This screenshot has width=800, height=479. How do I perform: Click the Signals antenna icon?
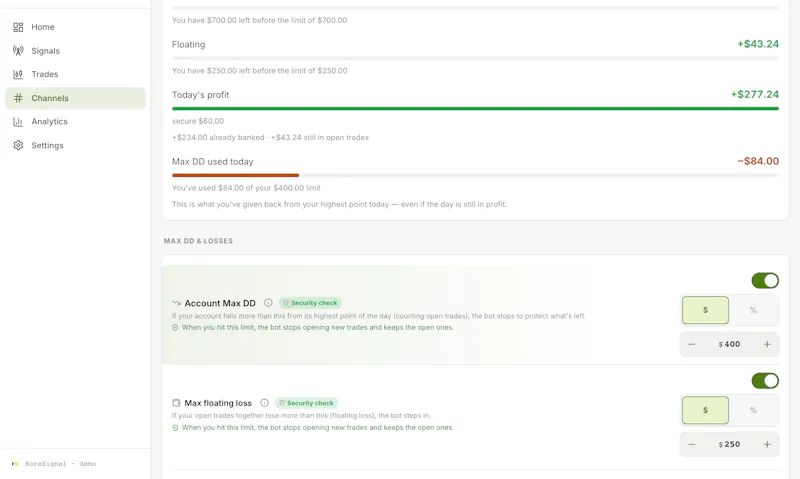tap(18, 51)
